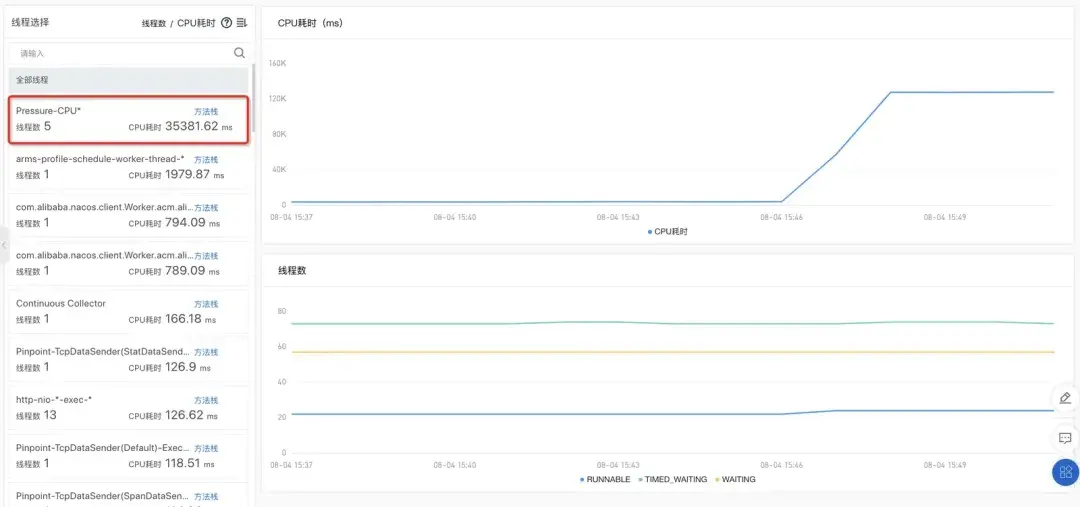
Task: Open 方法栈 link for http-nio-*-exec-*
Action: (206, 400)
